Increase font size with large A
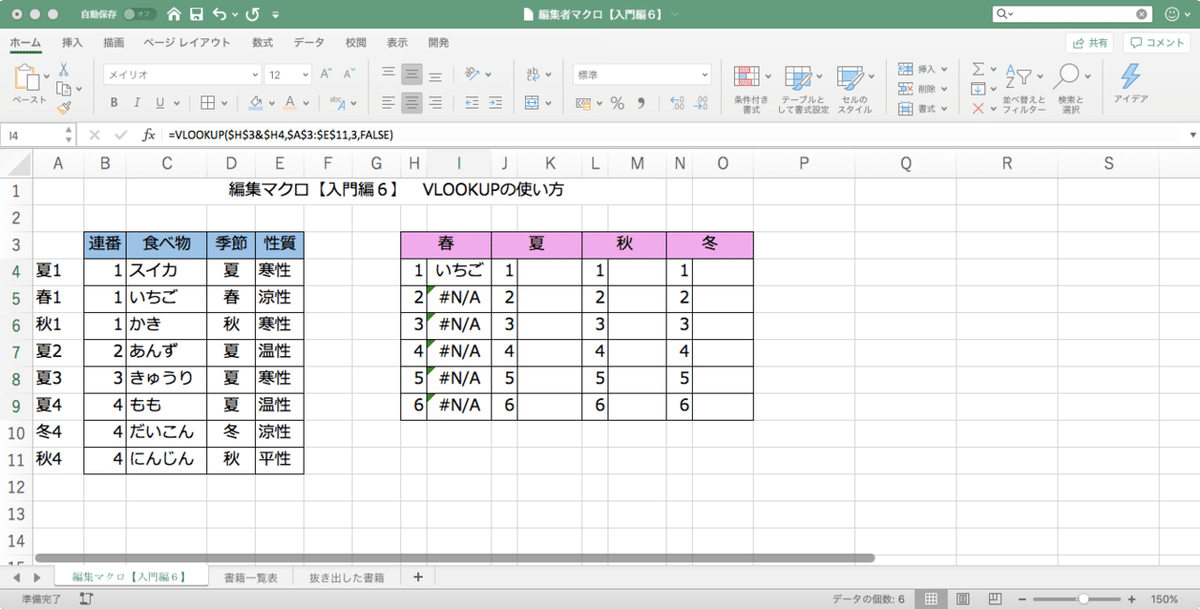Screen dimensions: 1200x609 [x=327, y=74]
